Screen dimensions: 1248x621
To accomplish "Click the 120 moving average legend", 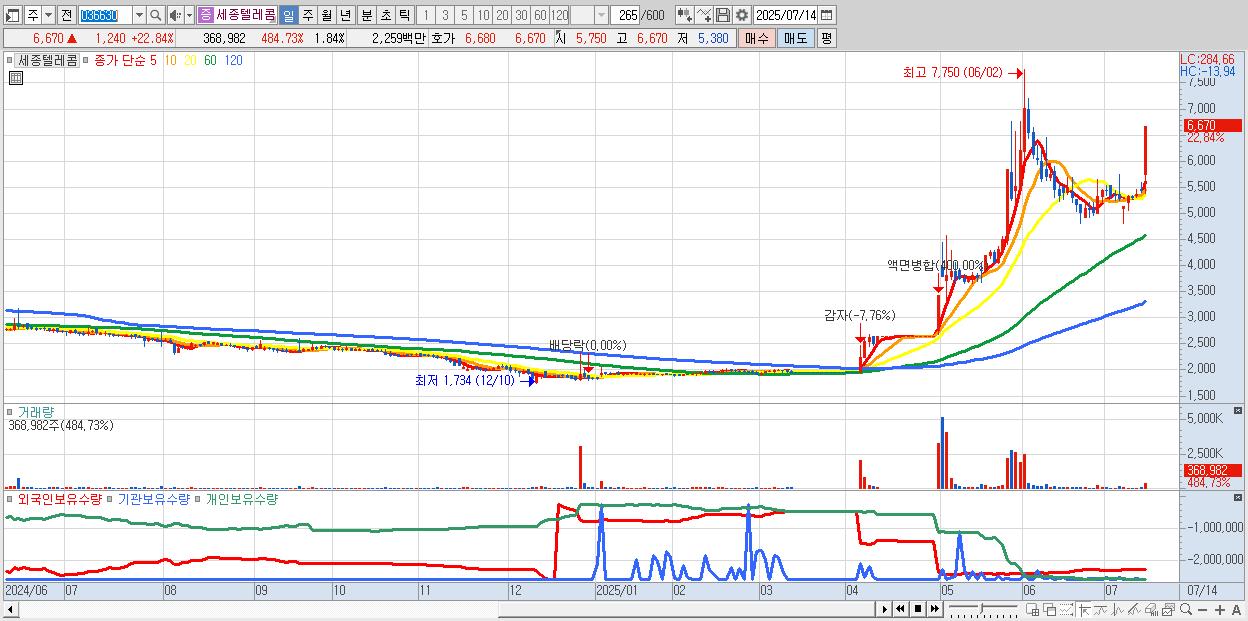I will coord(233,60).
